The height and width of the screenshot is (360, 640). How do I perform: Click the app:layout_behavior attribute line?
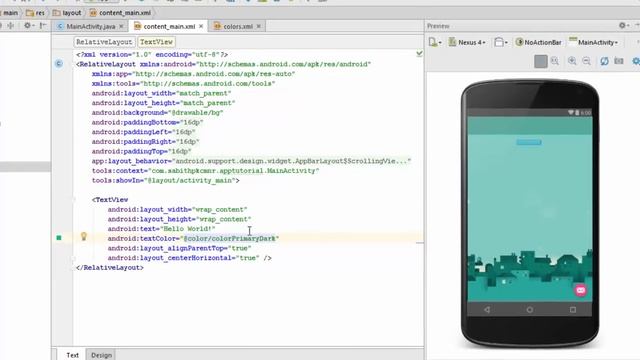pyautogui.click(x=251, y=161)
